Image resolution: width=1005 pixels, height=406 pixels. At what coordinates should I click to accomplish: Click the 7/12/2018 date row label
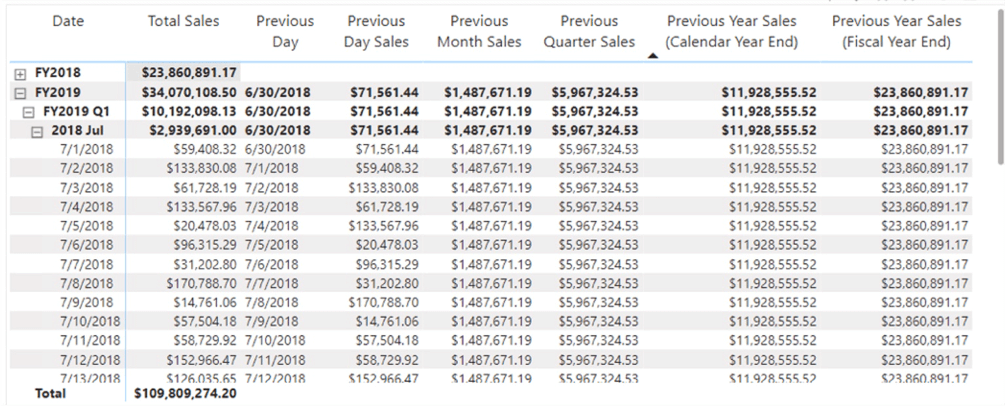(88, 358)
